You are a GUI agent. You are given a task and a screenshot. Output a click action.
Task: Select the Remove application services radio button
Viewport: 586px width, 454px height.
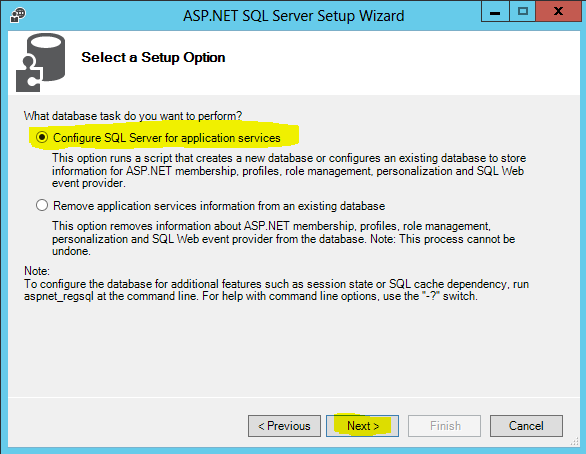(42, 205)
